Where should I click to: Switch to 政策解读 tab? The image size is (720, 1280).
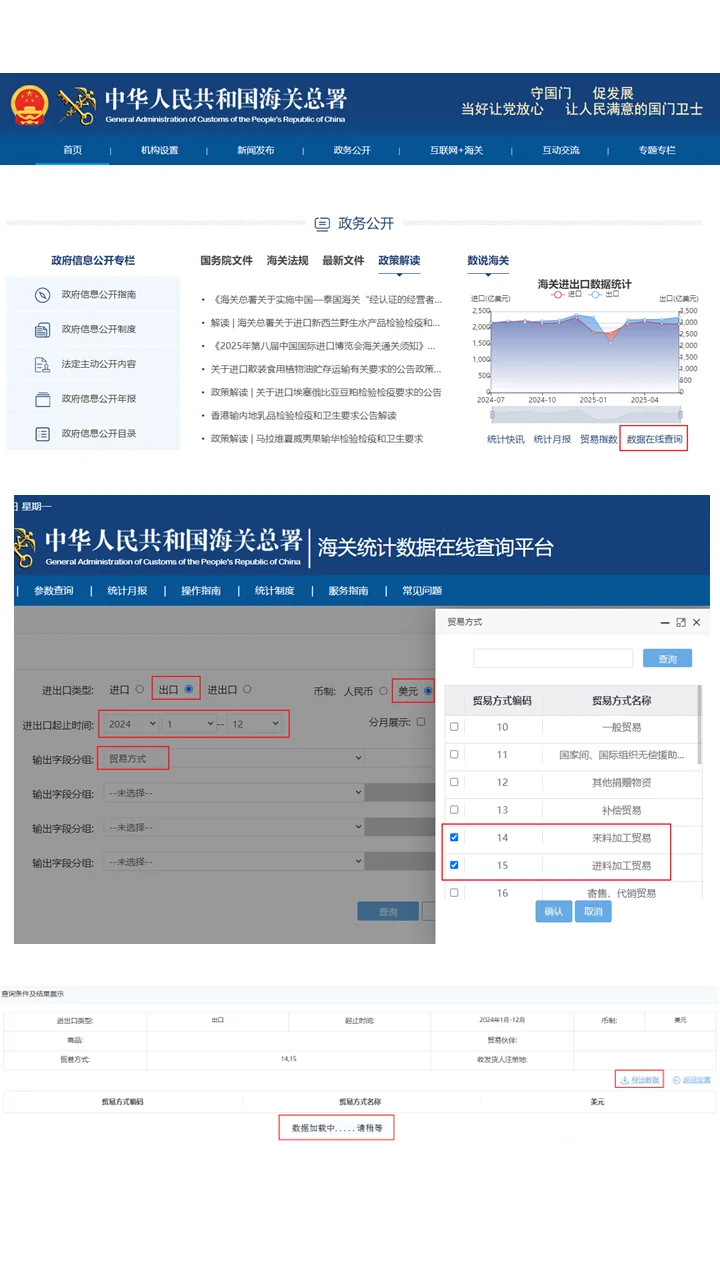[x=399, y=260]
